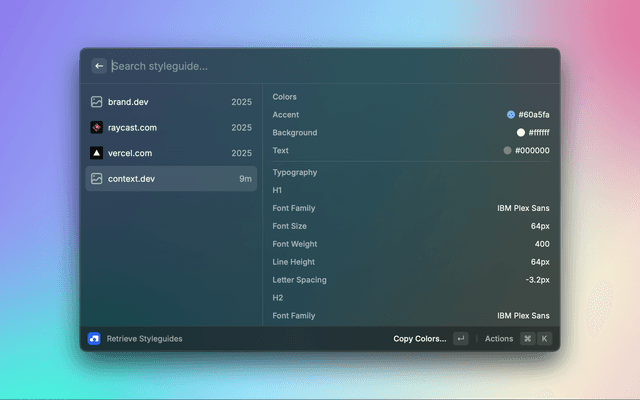Click the raycast.com logo icon
Screen dimensions: 640x400
pyautogui.click(x=96, y=127)
